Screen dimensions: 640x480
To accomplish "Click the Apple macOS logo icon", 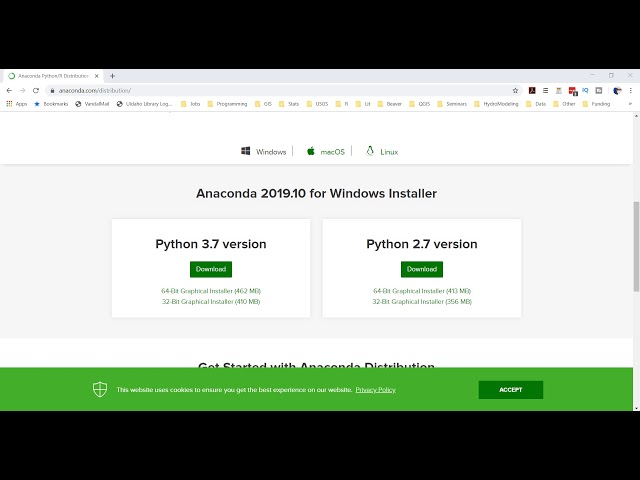I will (x=311, y=151).
